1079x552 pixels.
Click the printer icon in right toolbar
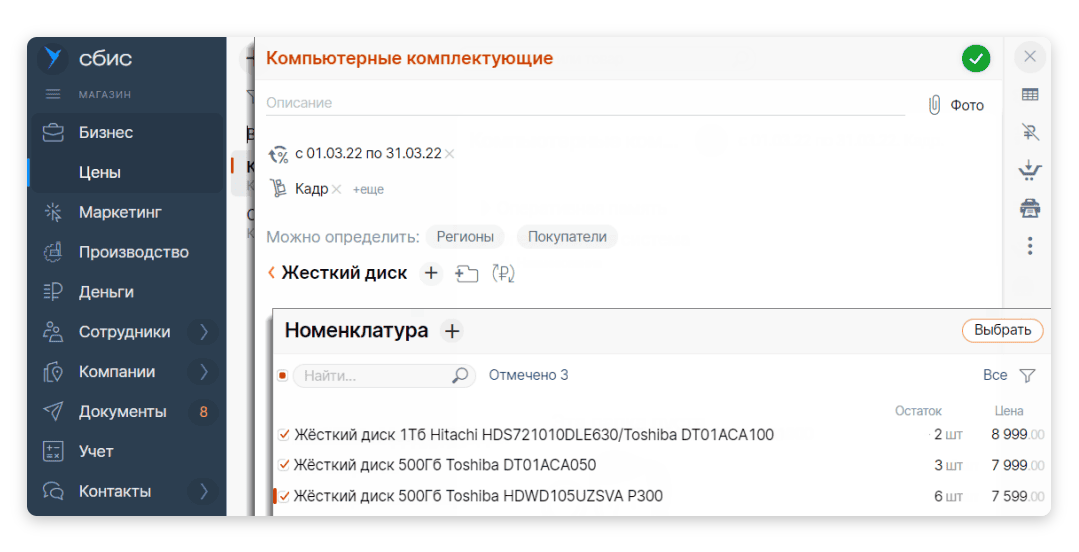pos(1029,208)
